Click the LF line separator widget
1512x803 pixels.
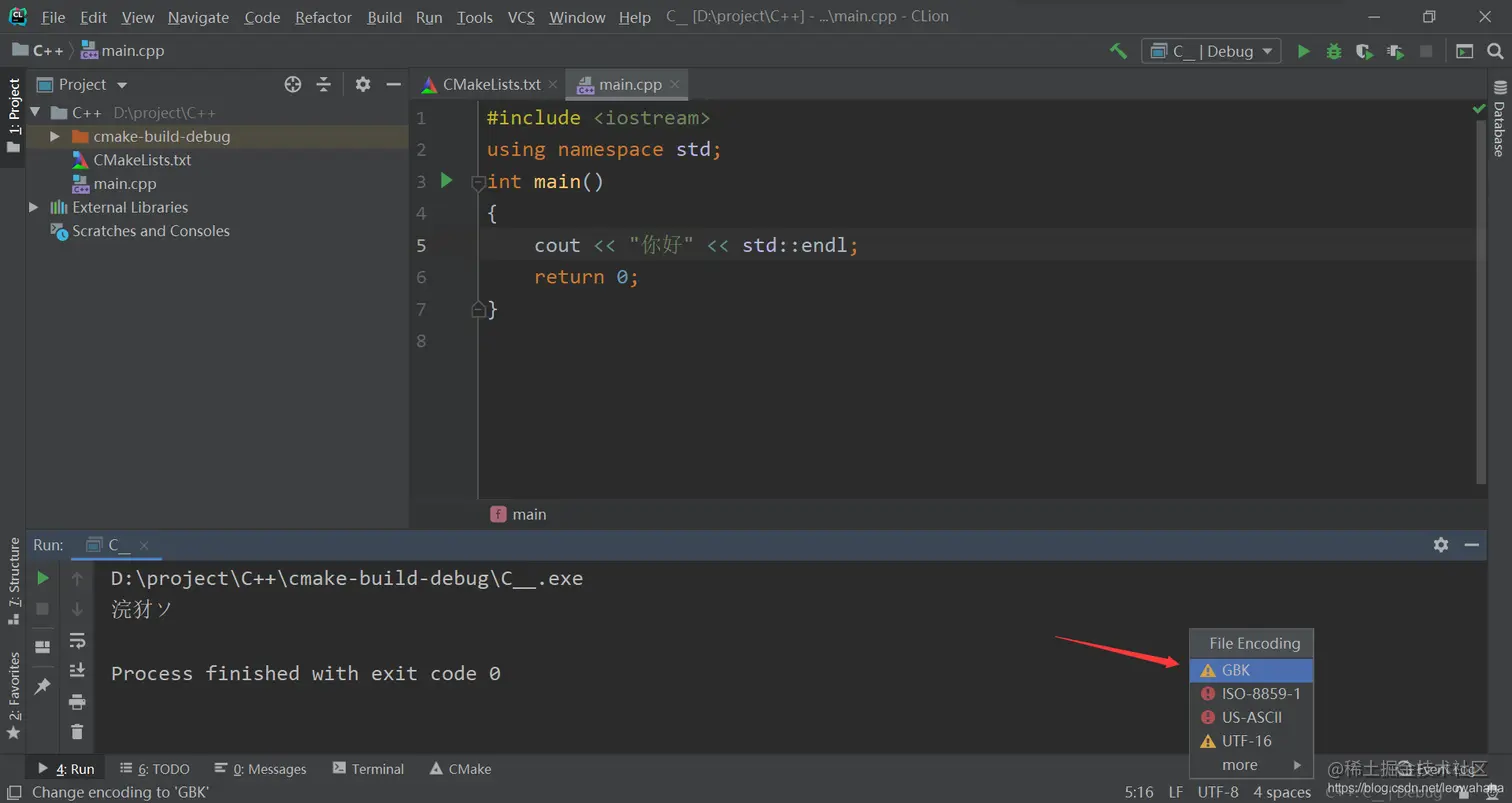click(x=1175, y=792)
